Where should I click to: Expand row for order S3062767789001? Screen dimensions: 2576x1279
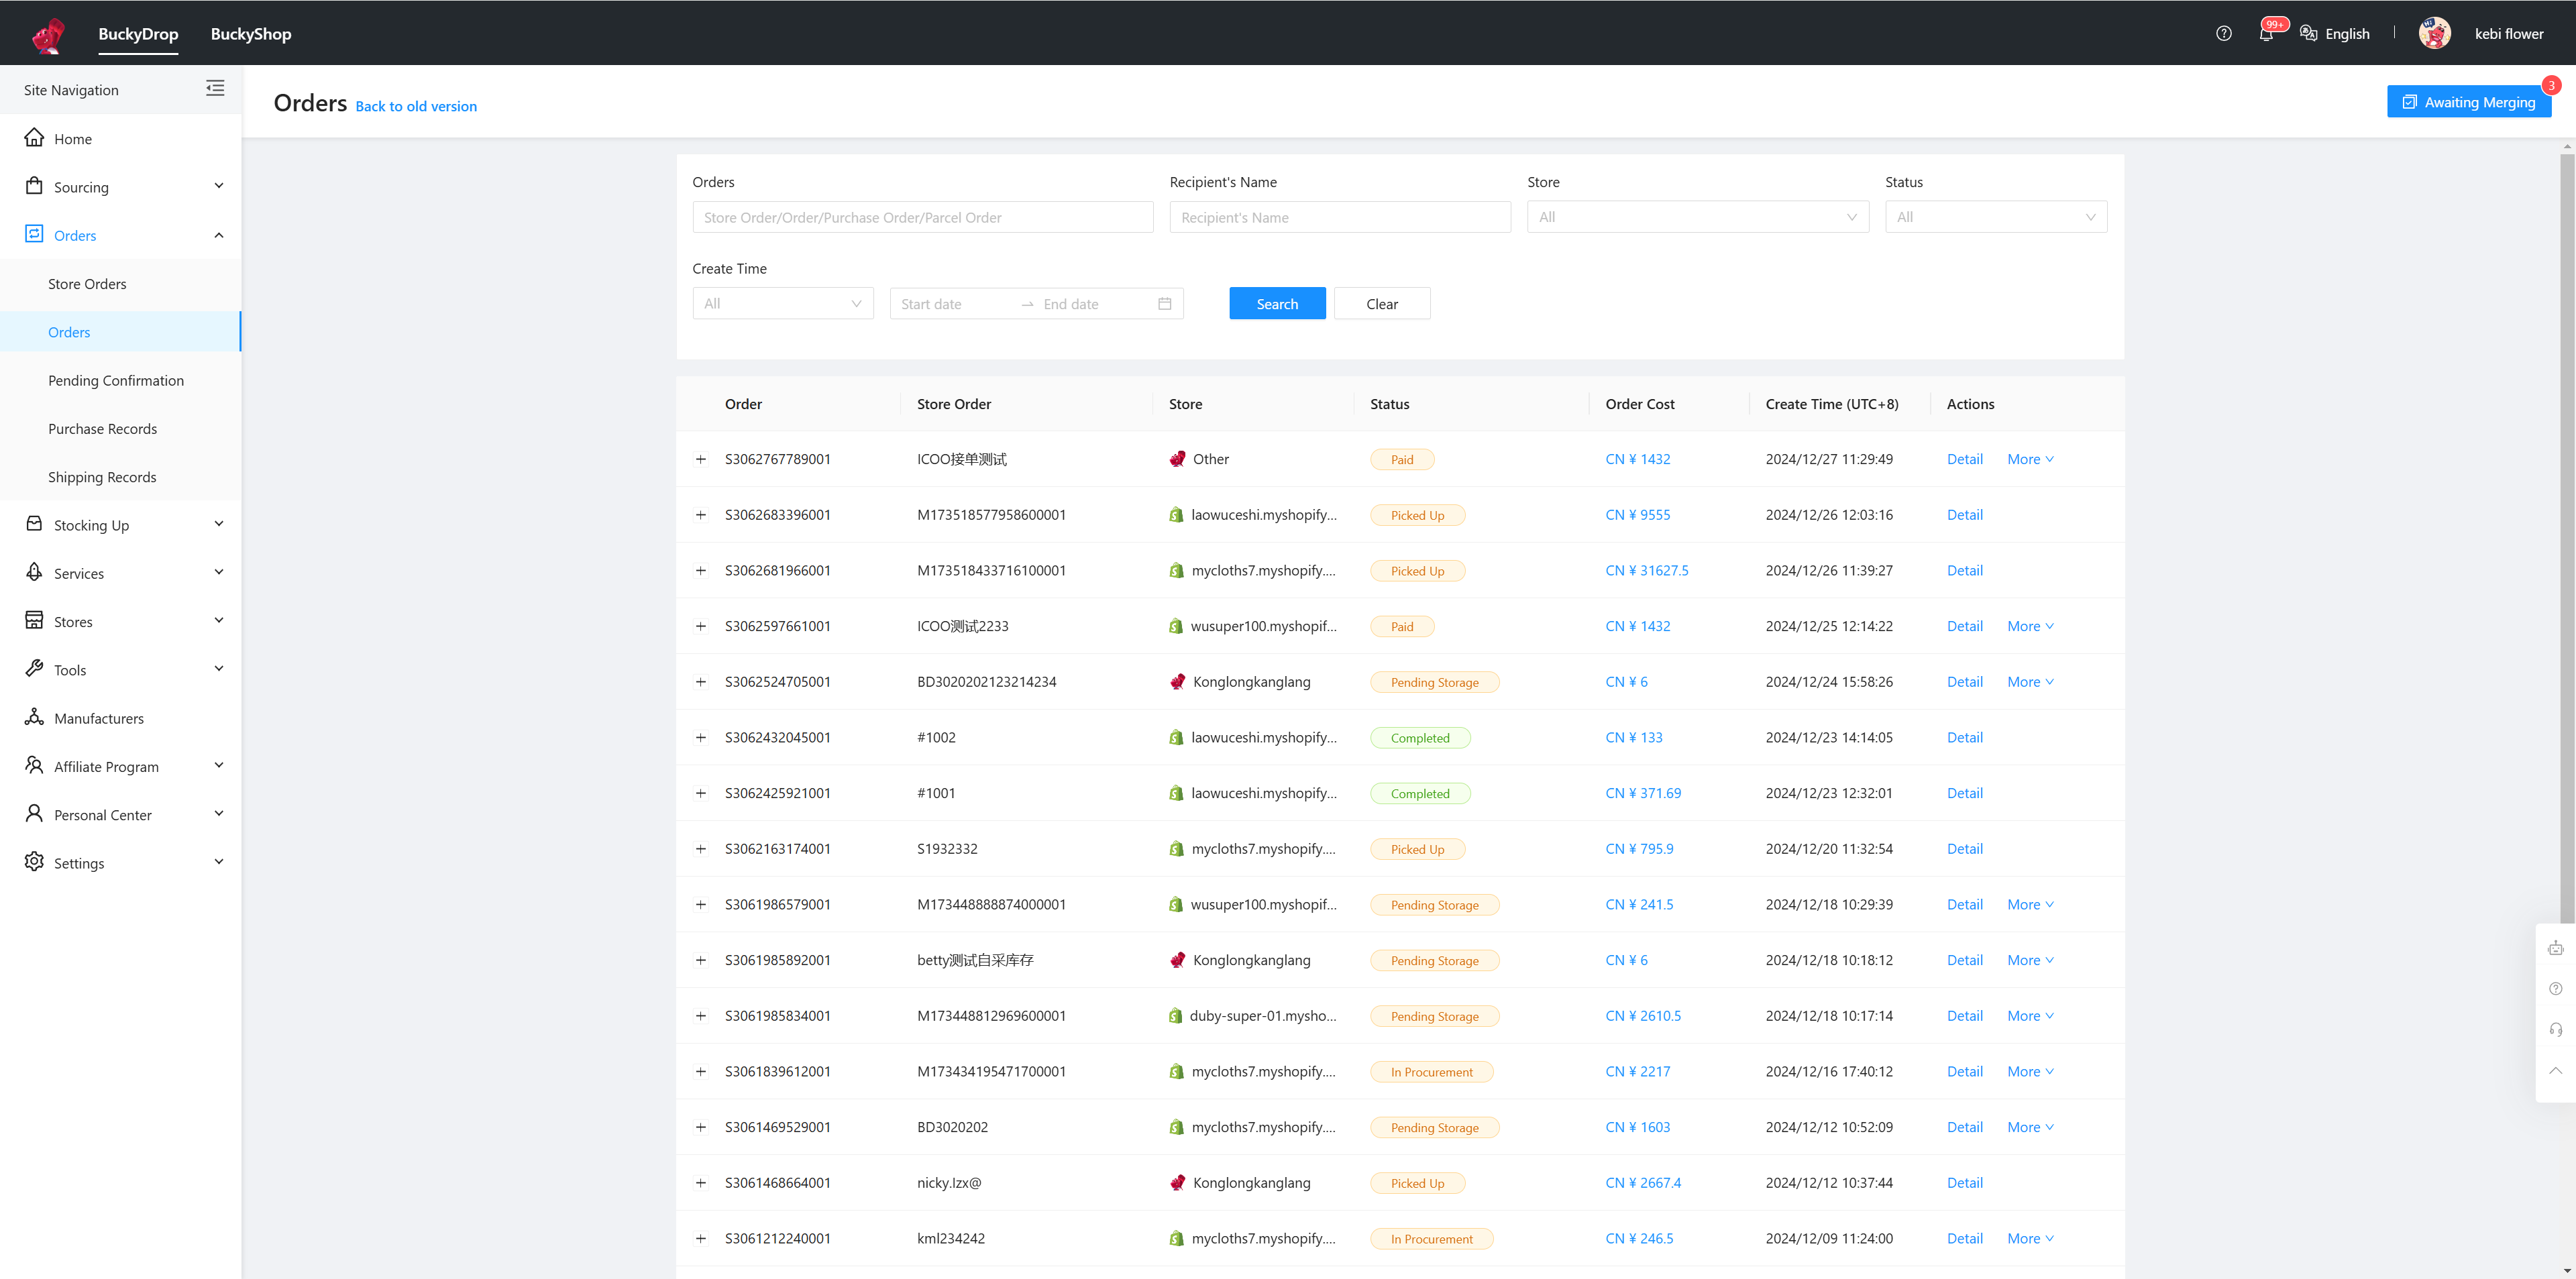701,460
